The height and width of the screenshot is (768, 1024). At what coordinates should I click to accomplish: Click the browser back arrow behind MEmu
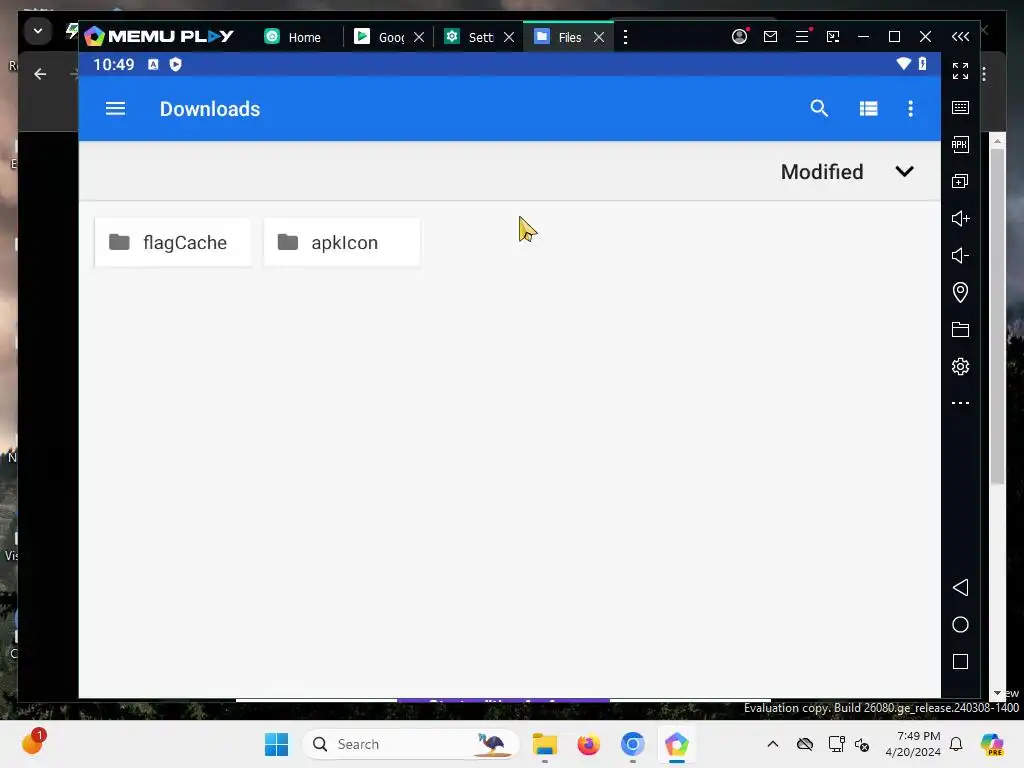coord(40,74)
